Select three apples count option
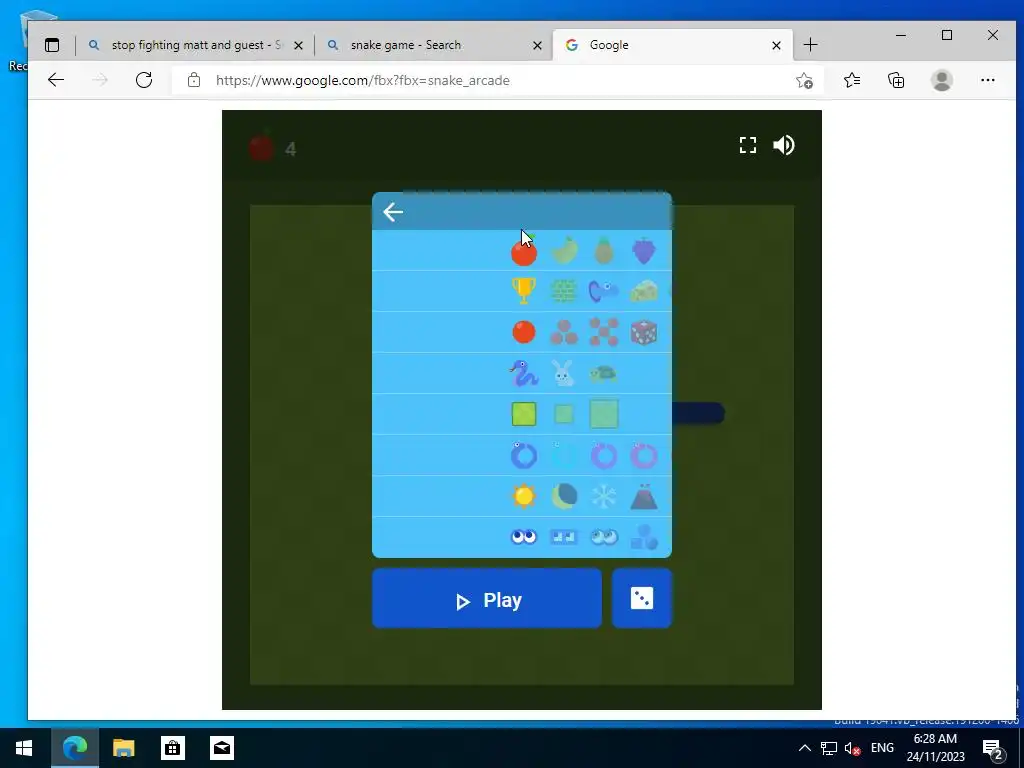The image size is (1024, 768). [564, 332]
